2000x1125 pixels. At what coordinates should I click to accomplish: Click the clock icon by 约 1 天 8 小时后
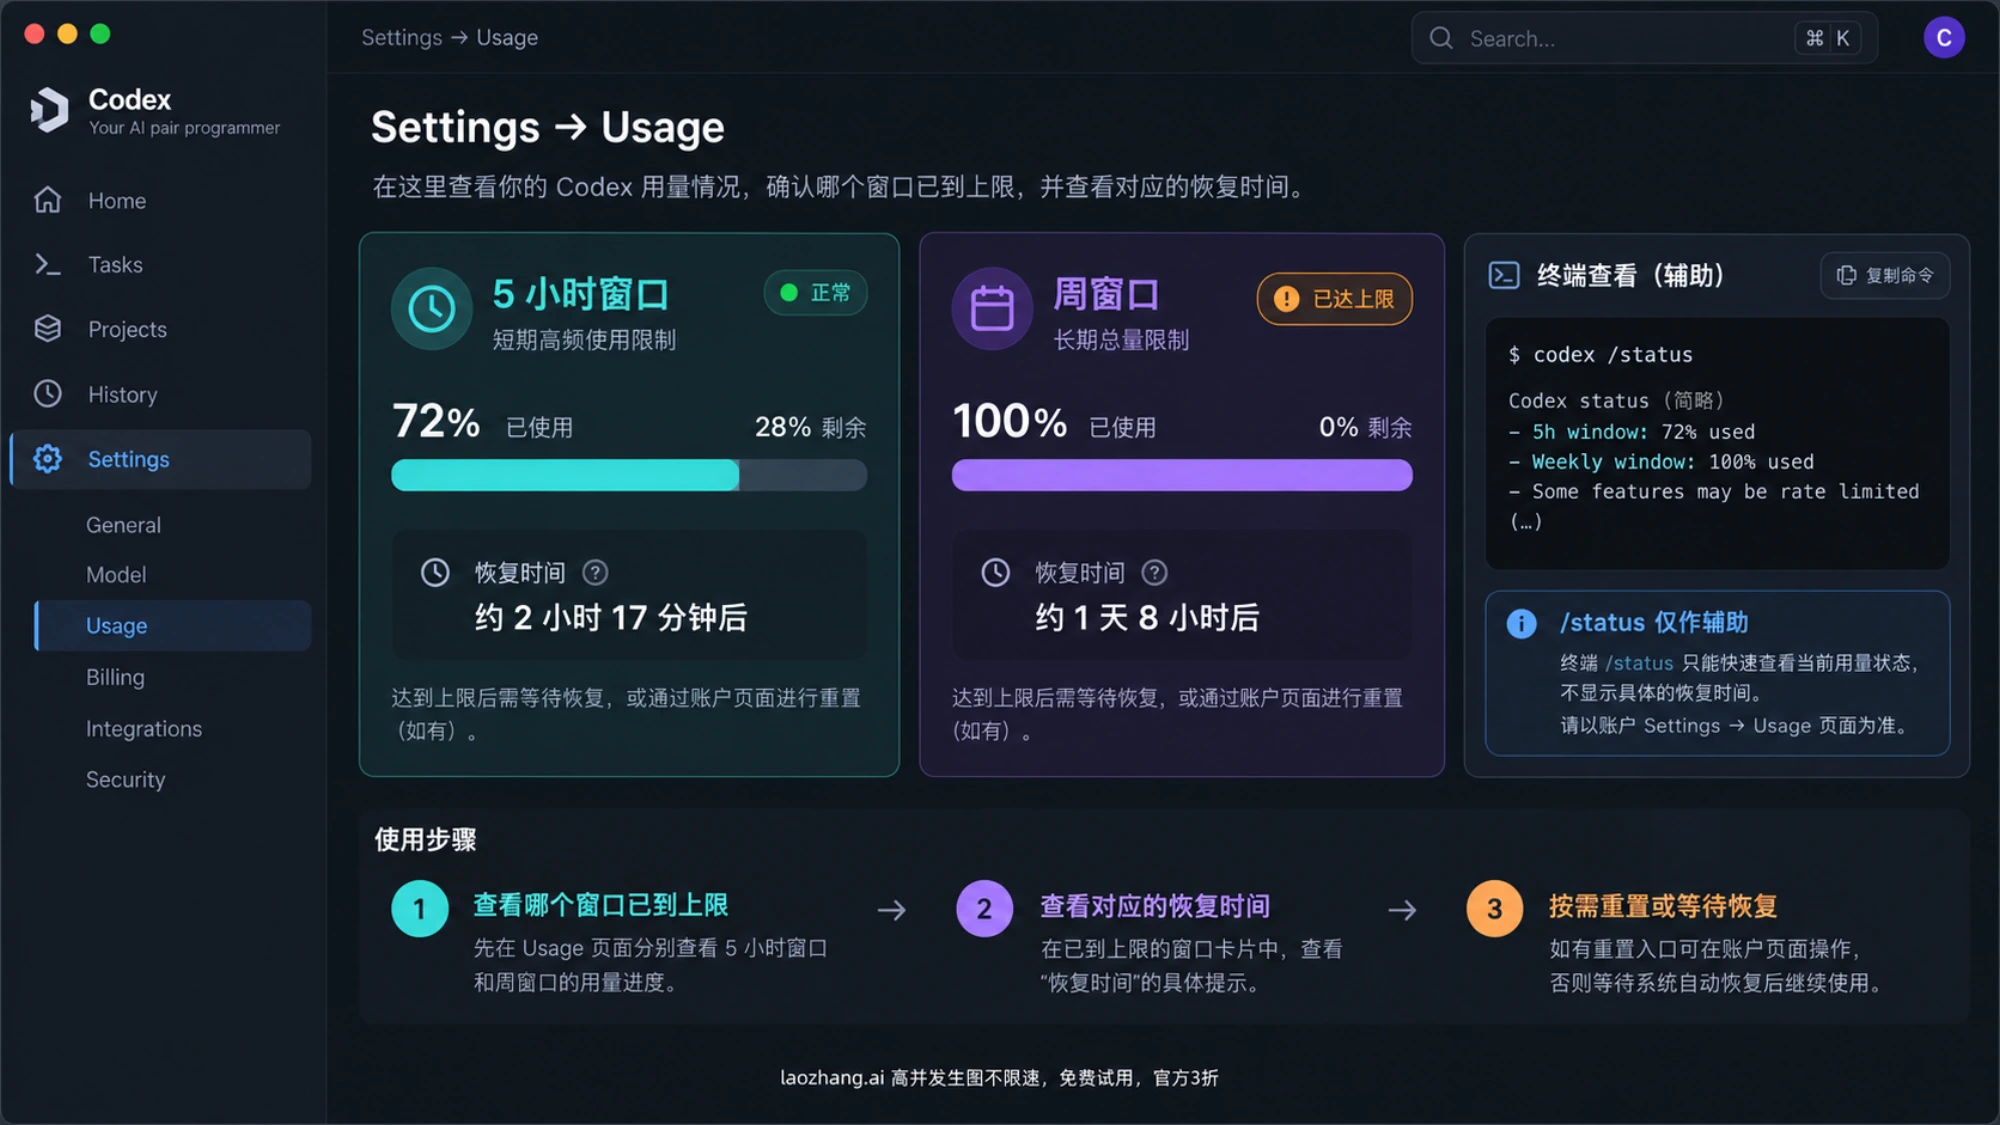[x=995, y=573]
